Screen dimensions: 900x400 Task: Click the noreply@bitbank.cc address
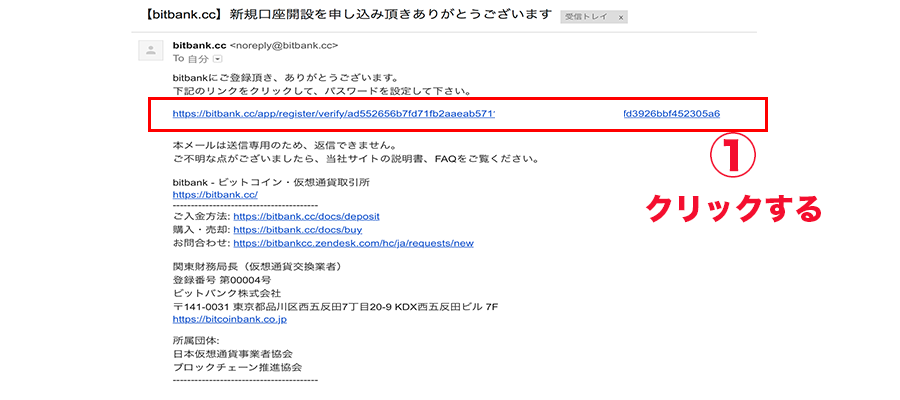284,45
